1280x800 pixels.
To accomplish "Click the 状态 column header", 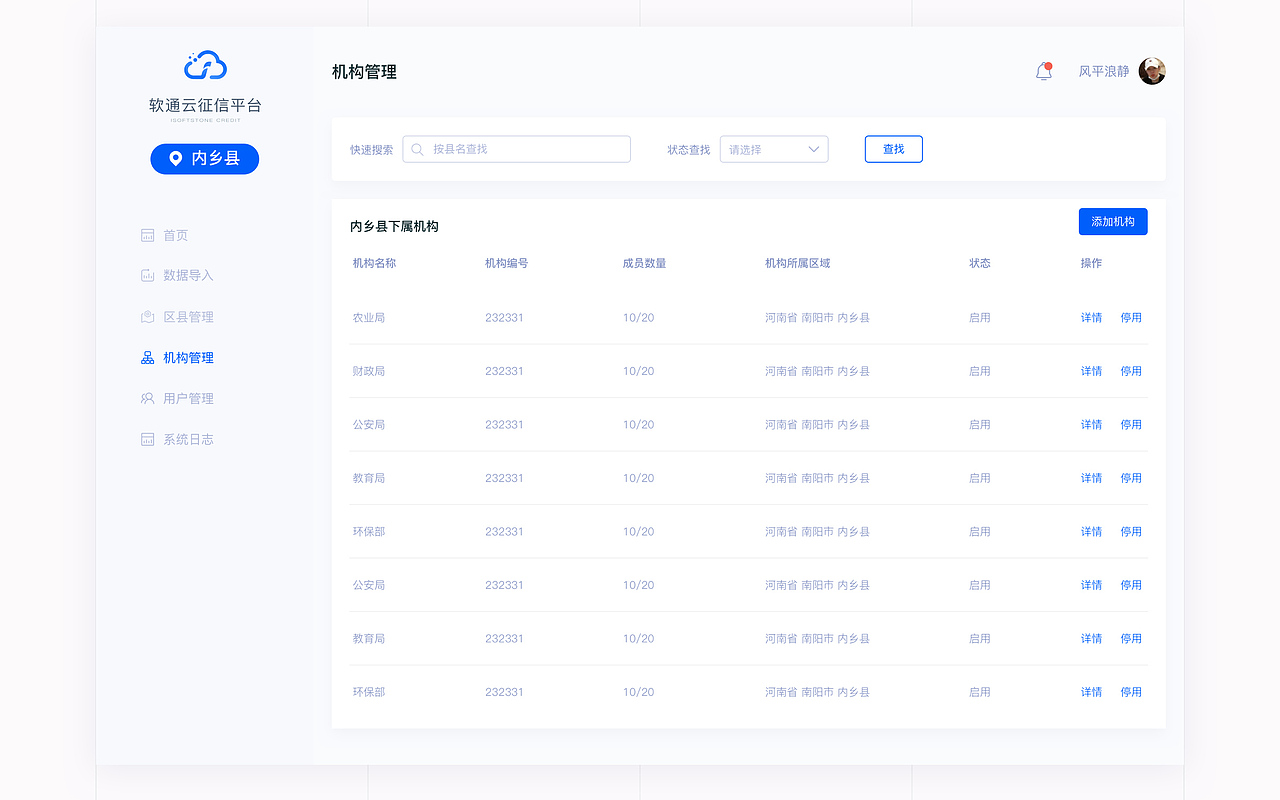I will [x=980, y=263].
